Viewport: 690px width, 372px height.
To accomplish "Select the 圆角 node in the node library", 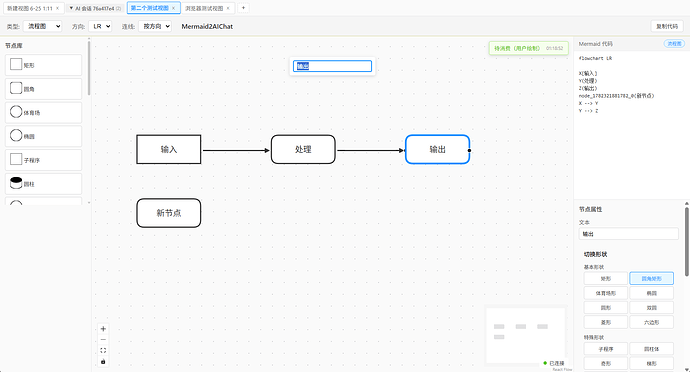I will pos(43,88).
